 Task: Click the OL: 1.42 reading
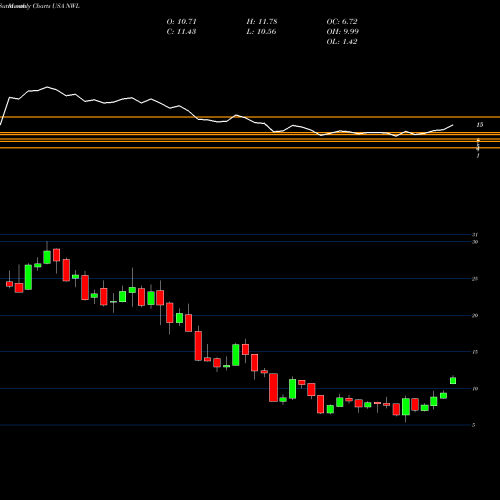click(342, 41)
